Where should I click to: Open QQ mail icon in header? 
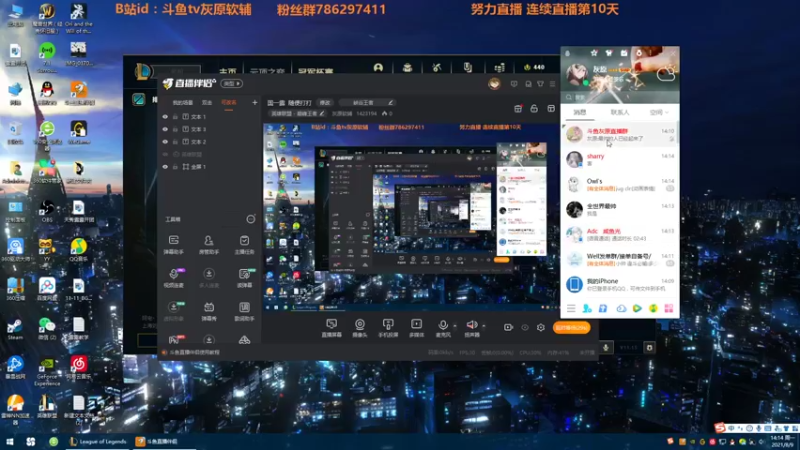click(624, 53)
